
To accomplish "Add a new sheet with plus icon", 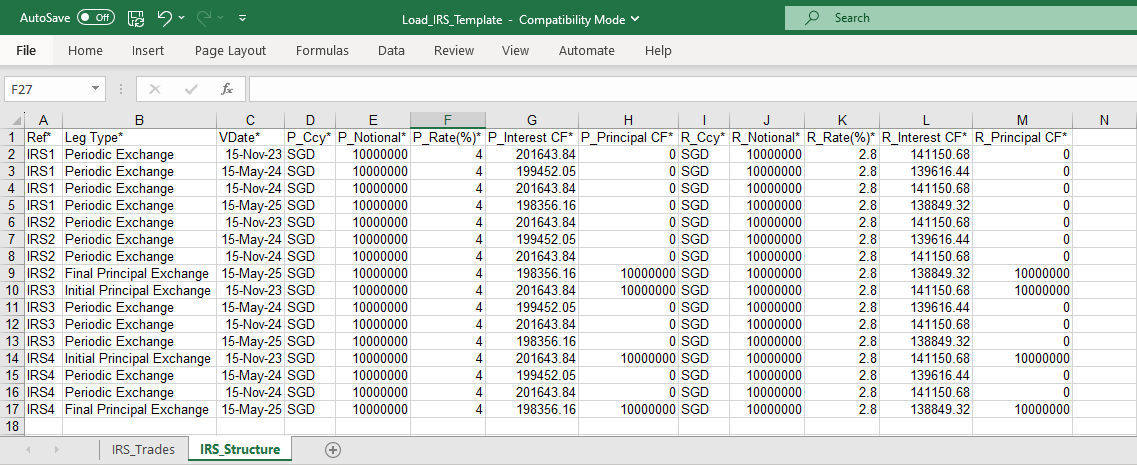I will 333,450.
